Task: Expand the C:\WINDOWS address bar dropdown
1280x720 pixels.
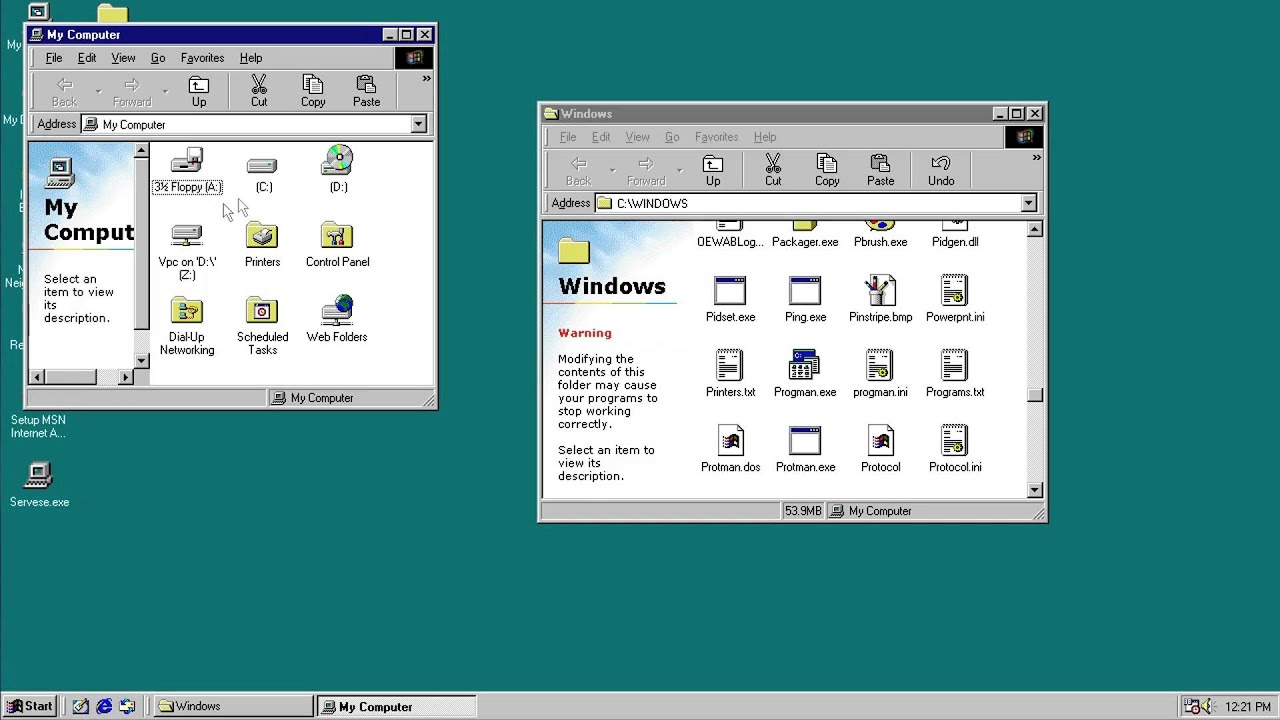Action: tap(1028, 203)
